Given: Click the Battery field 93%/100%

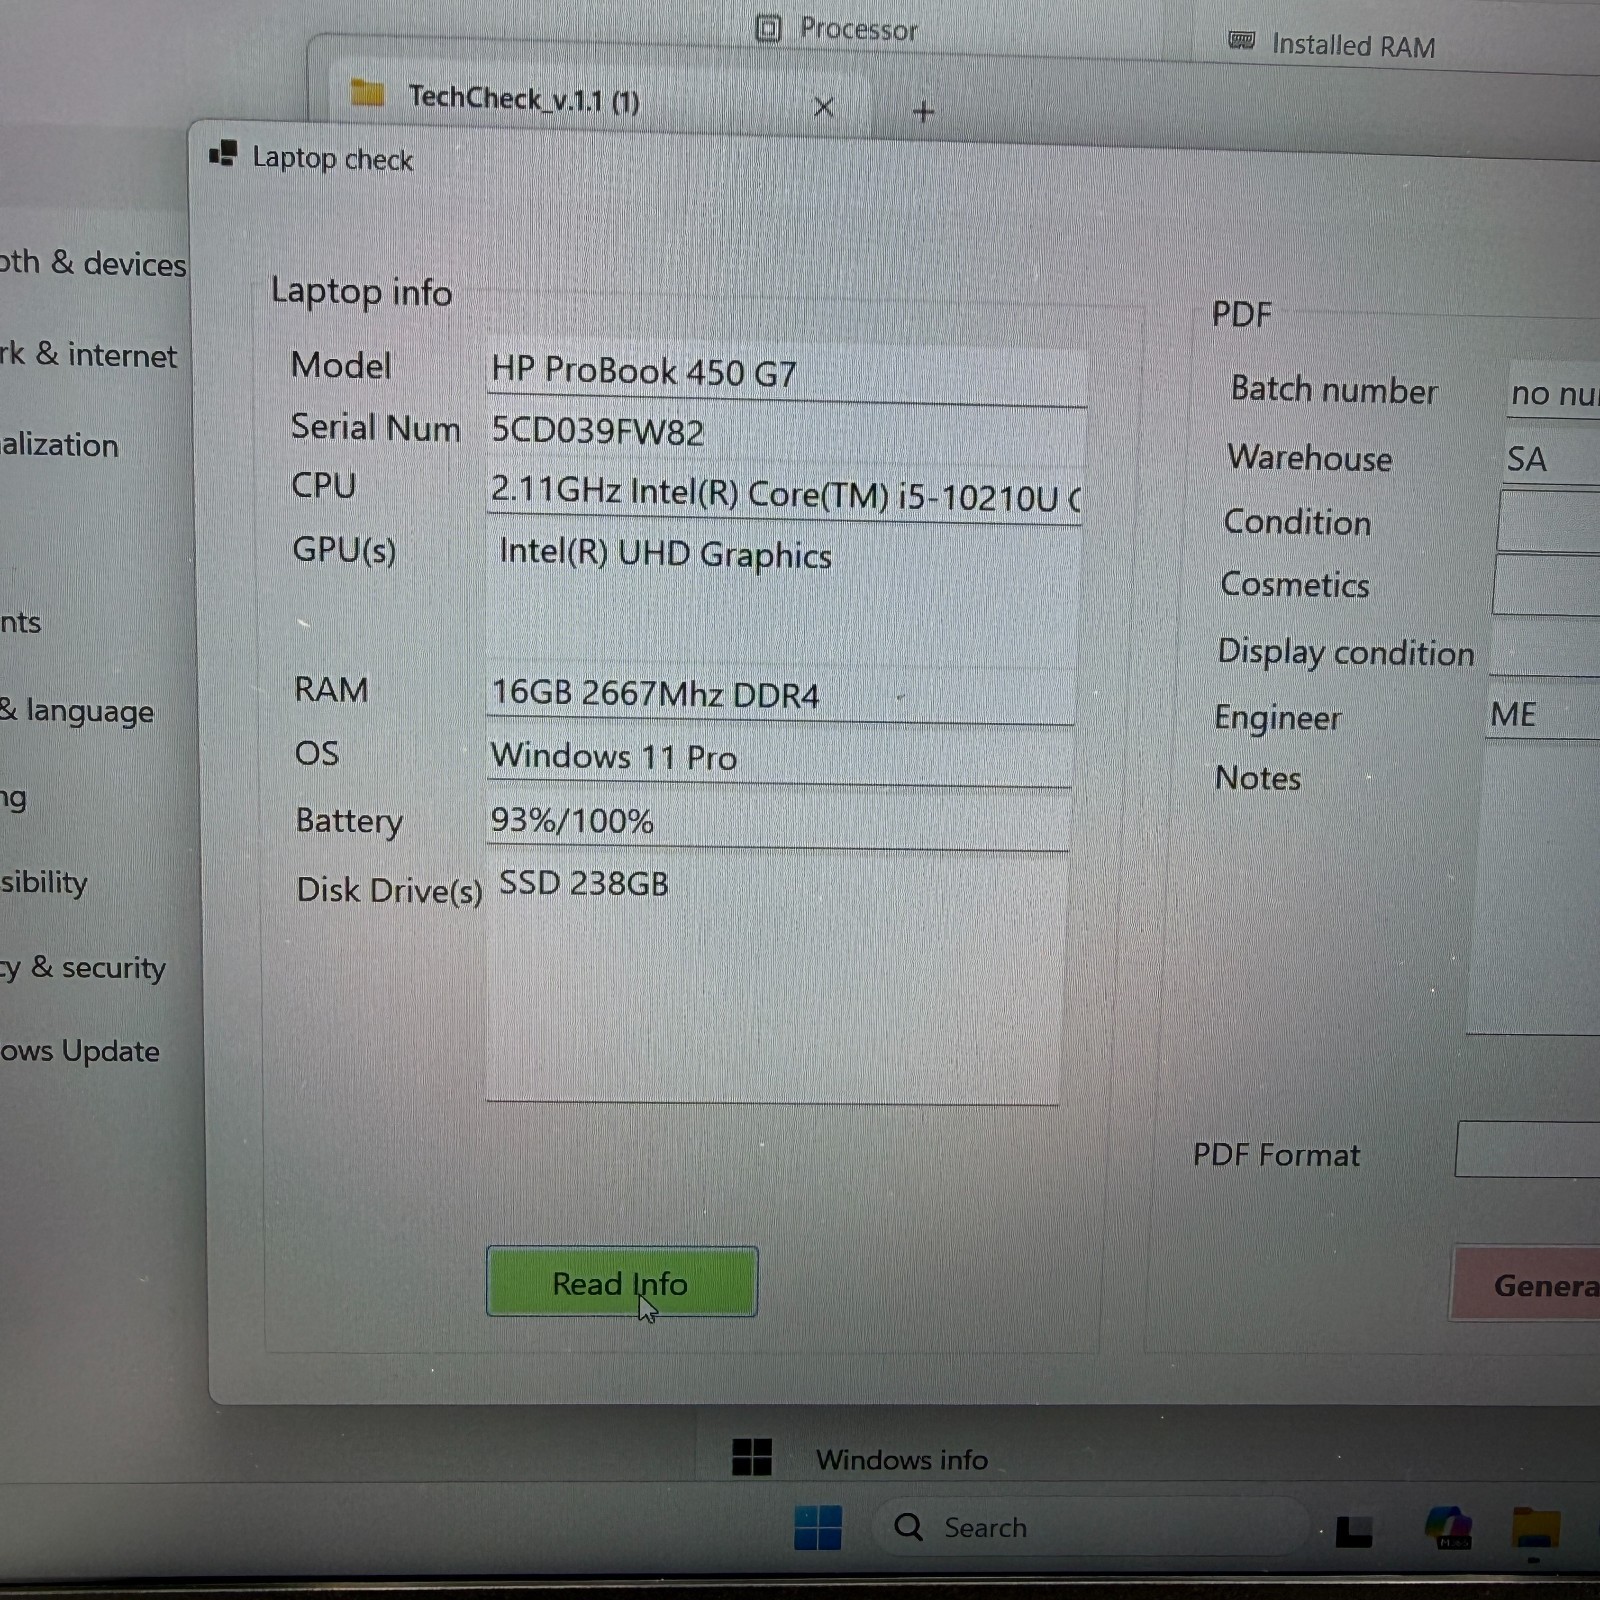Looking at the screenshot, I should (778, 821).
